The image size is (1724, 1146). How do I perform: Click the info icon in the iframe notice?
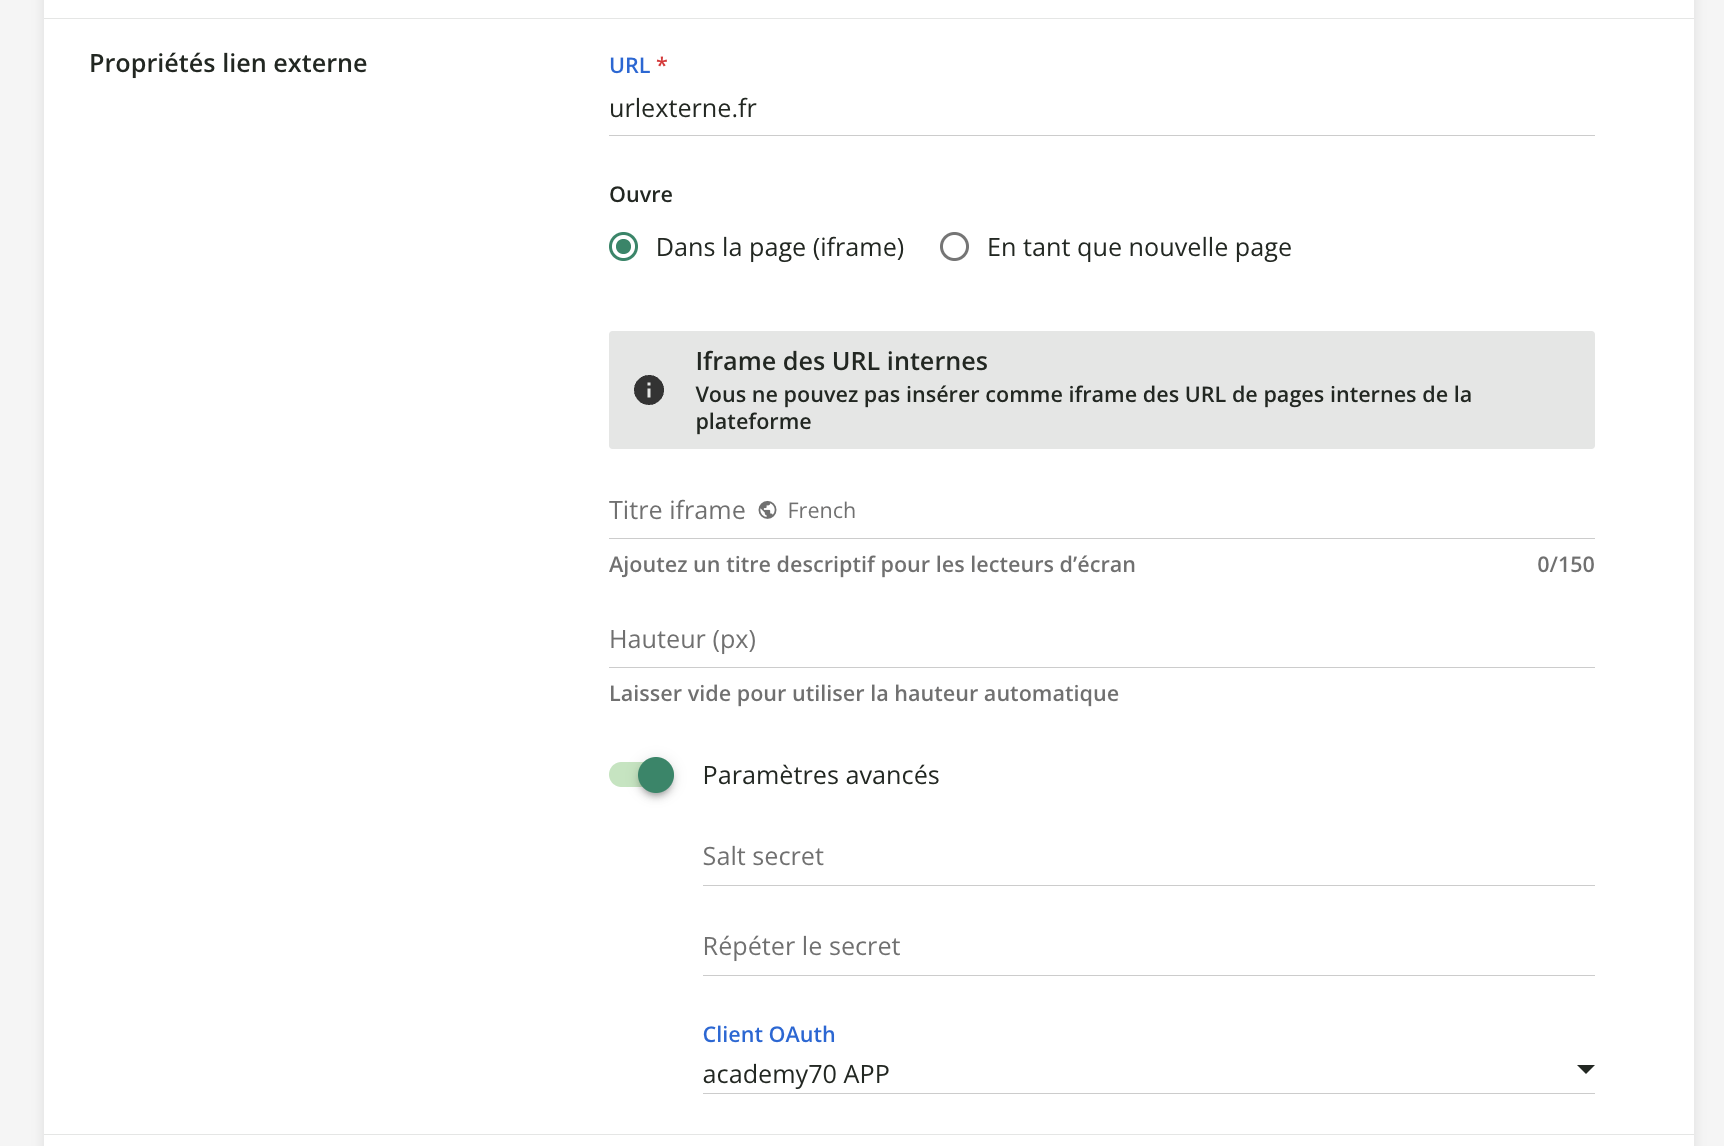[649, 390]
